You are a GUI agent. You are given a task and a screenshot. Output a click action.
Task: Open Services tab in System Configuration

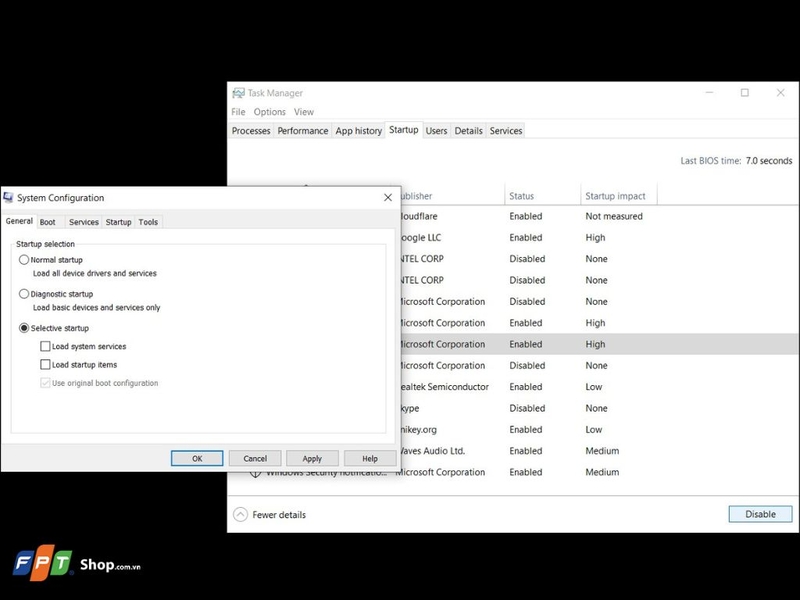coord(84,222)
